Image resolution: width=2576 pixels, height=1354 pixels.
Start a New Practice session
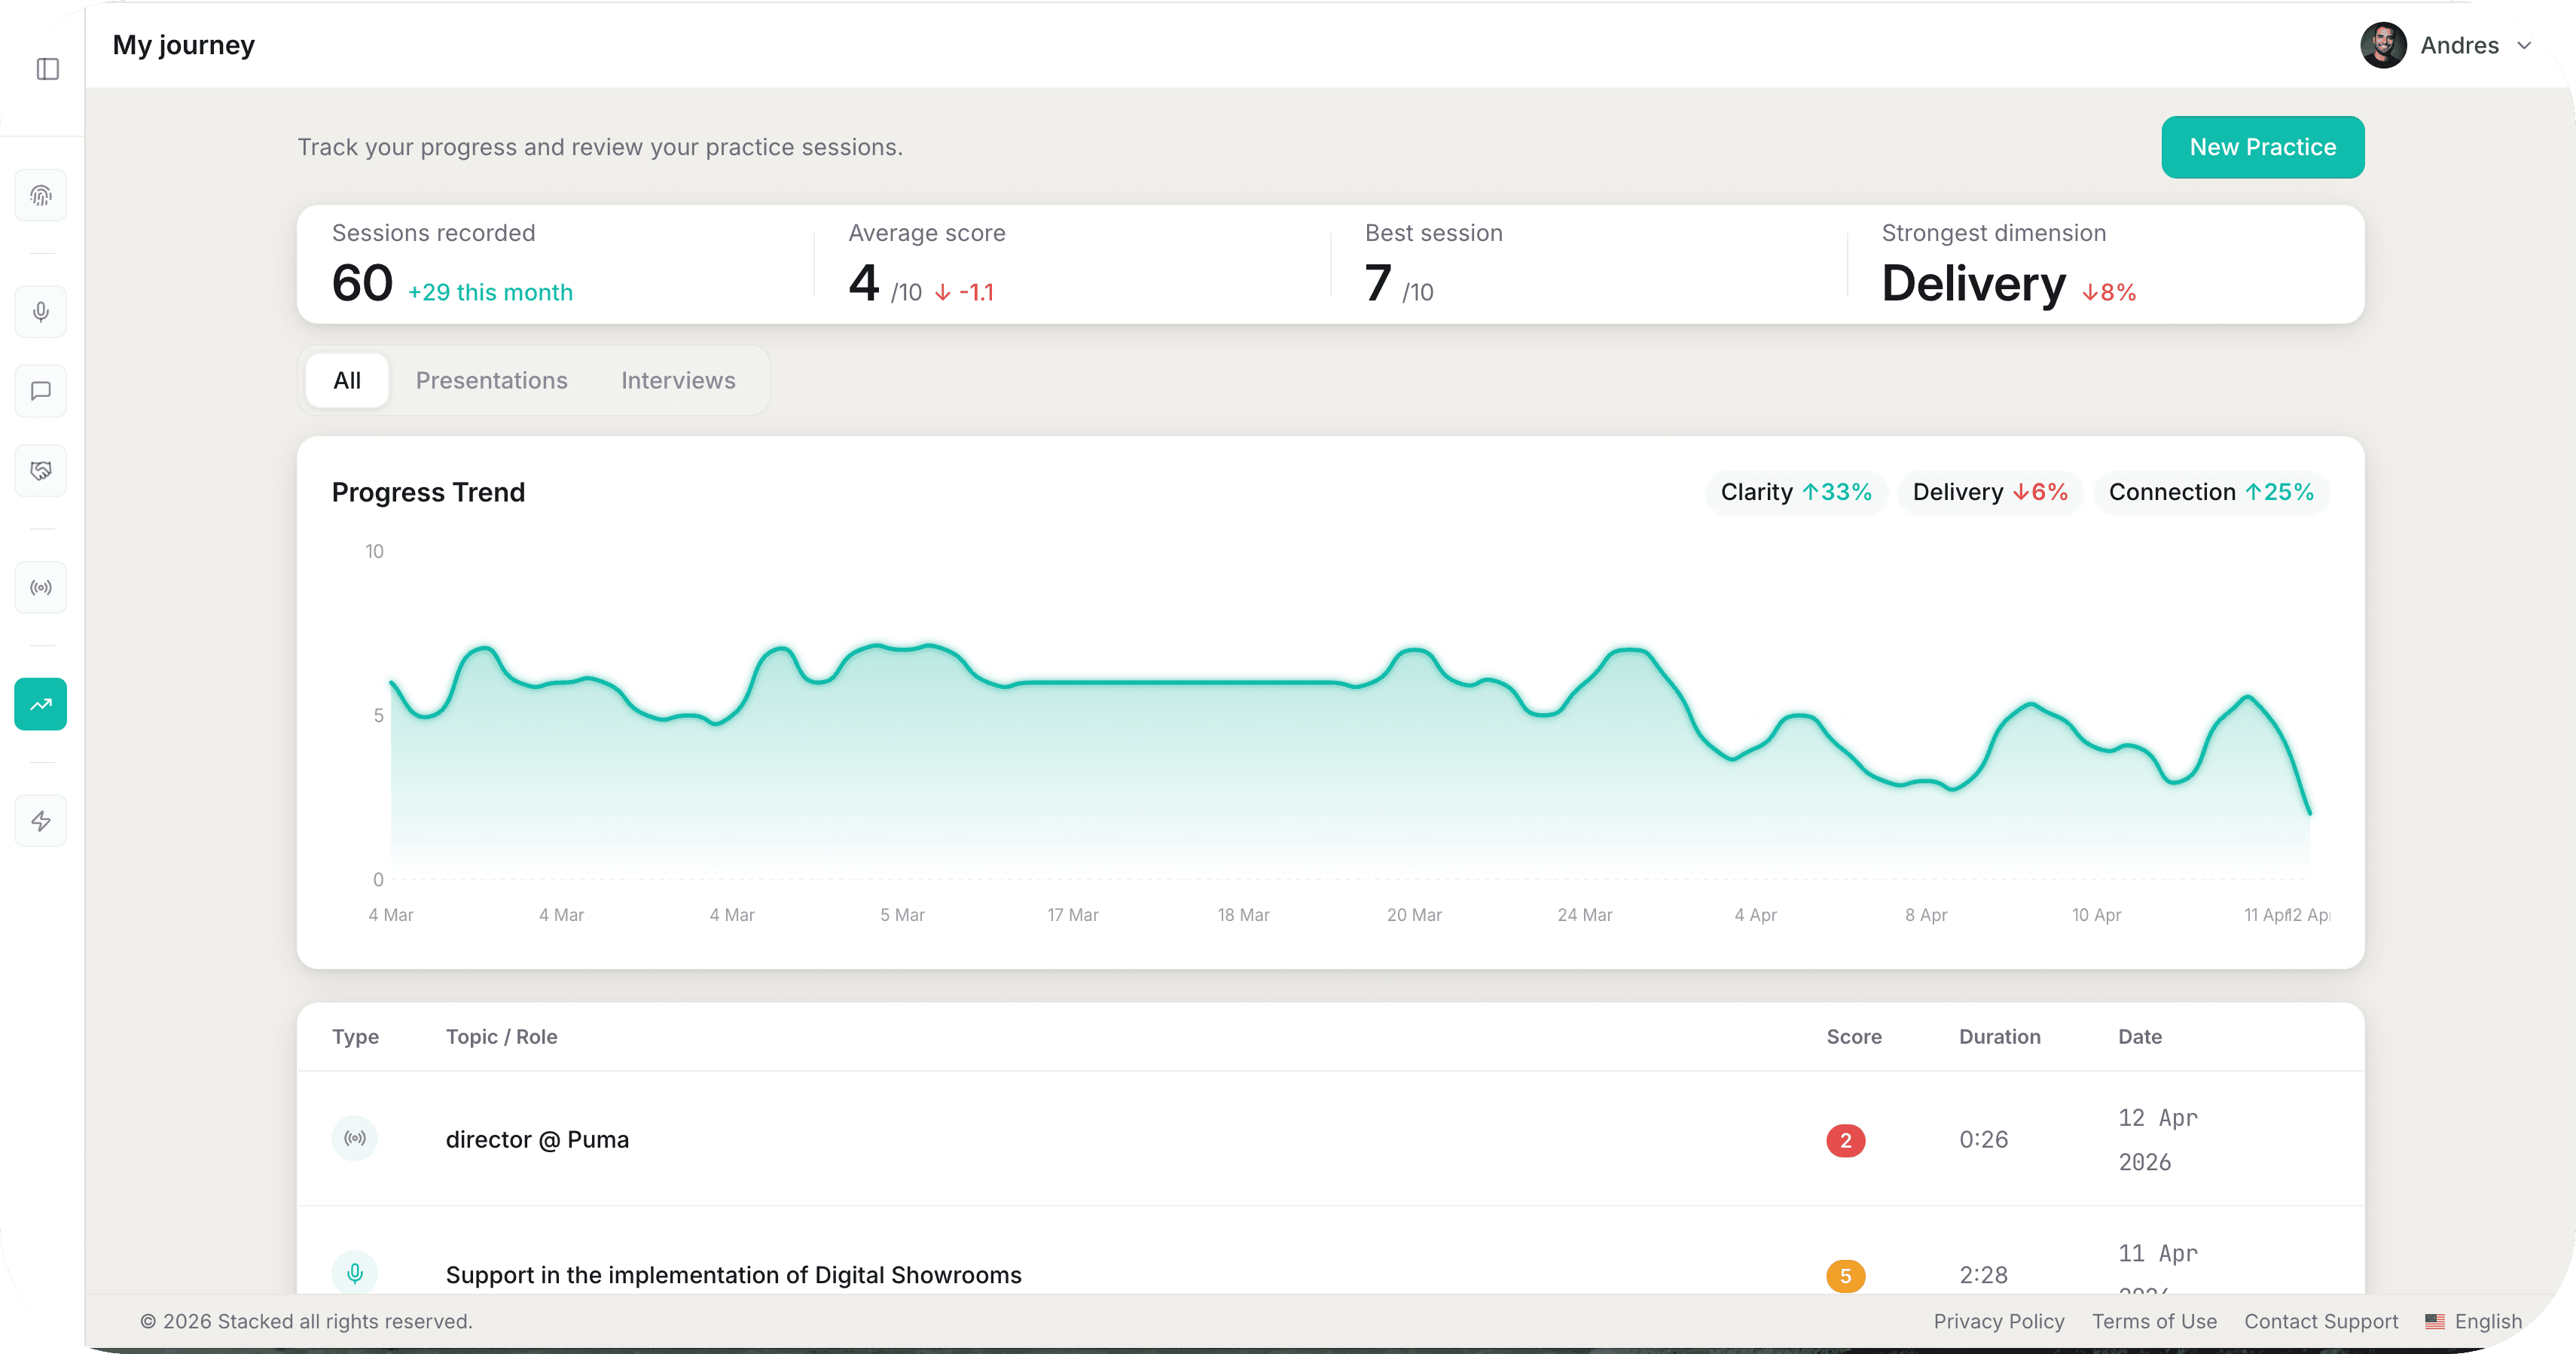(x=2262, y=147)
